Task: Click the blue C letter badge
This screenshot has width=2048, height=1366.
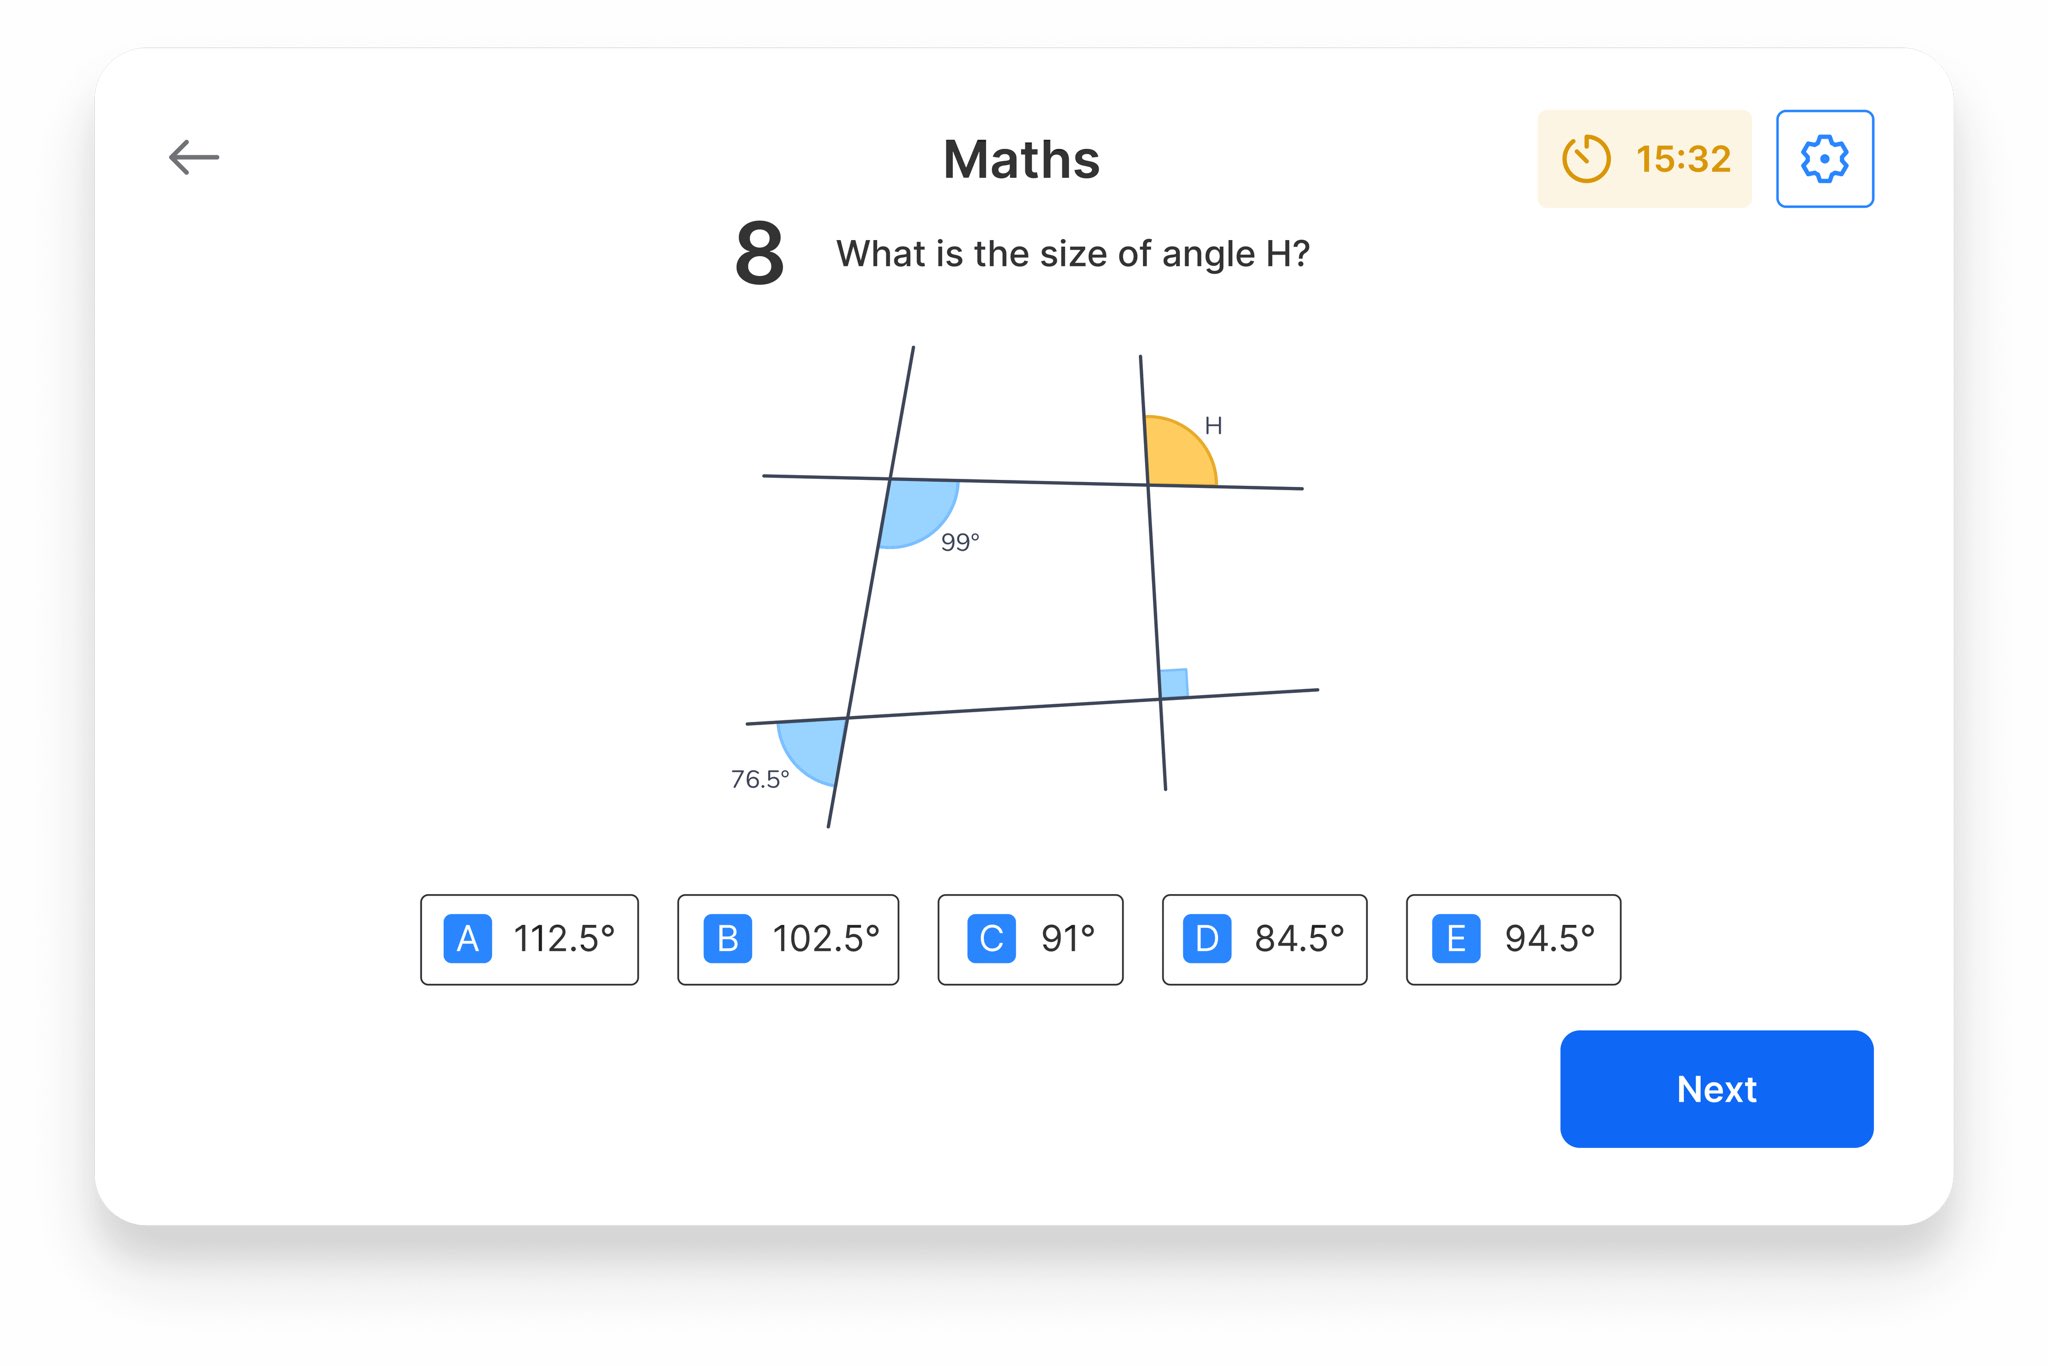Action: (991, 939)
